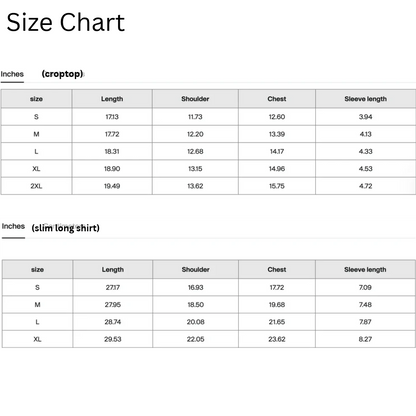Click the Shoulder header in croptop table
This screenshot has height=416, width=416.
coord(195,99)
